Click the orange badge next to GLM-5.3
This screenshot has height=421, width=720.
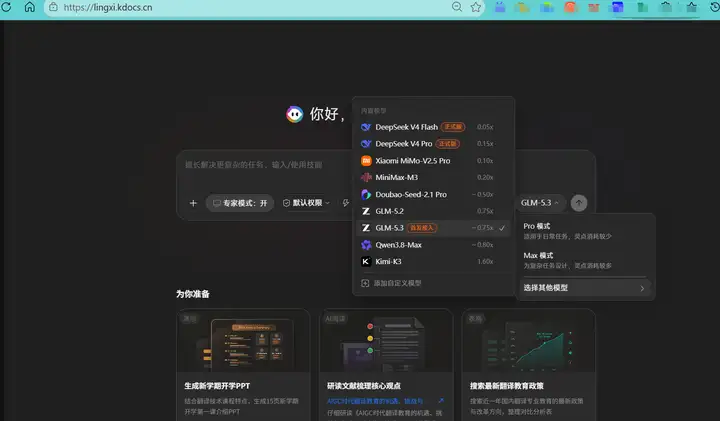click(422, 228)
